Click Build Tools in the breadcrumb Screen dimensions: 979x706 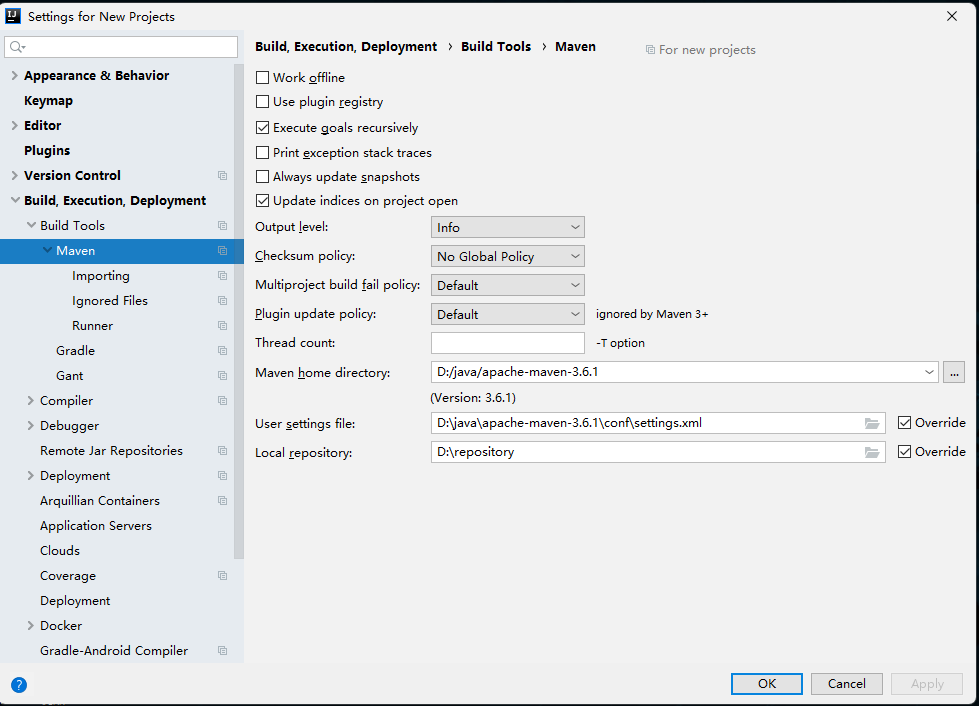(x=496, y=46)
